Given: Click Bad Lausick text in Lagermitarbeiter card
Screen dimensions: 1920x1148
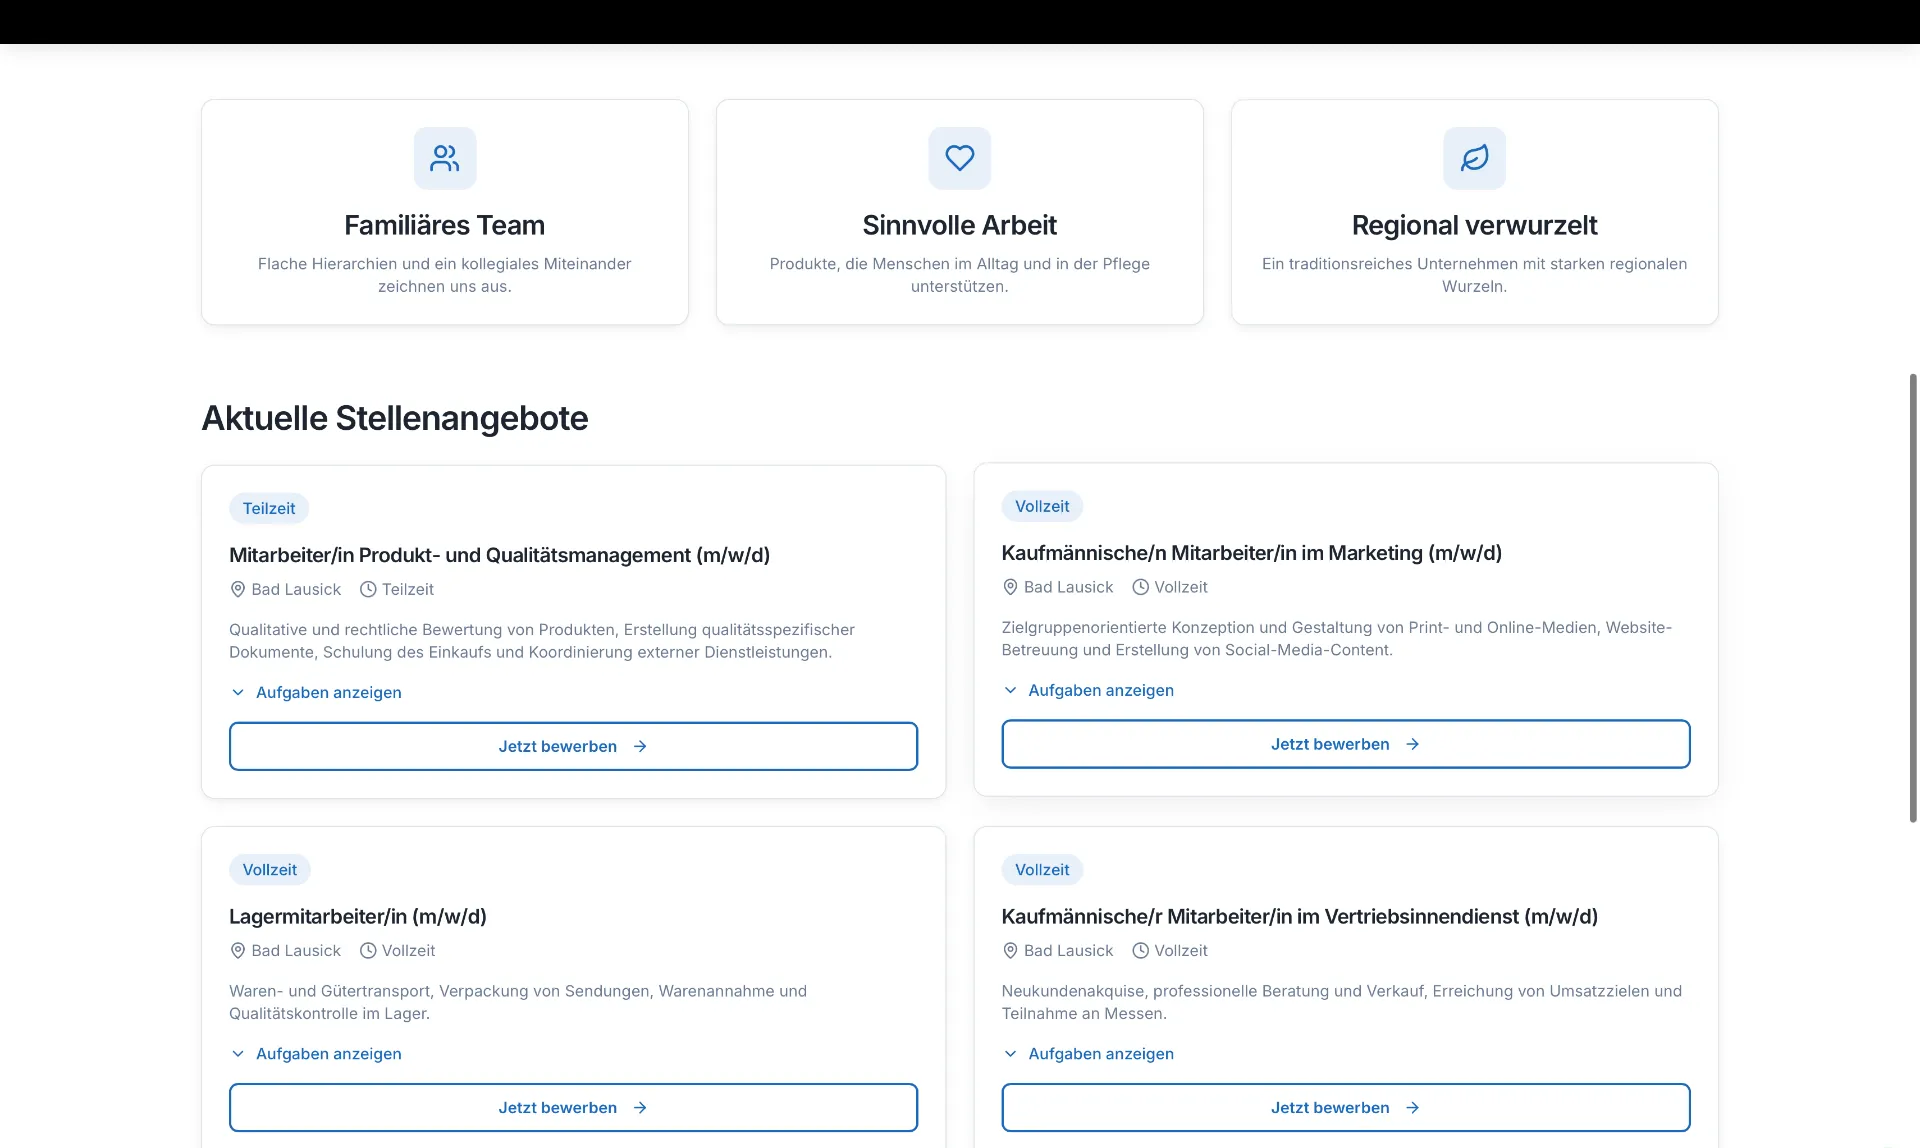Looking at the screenshot, I should 296,951.
